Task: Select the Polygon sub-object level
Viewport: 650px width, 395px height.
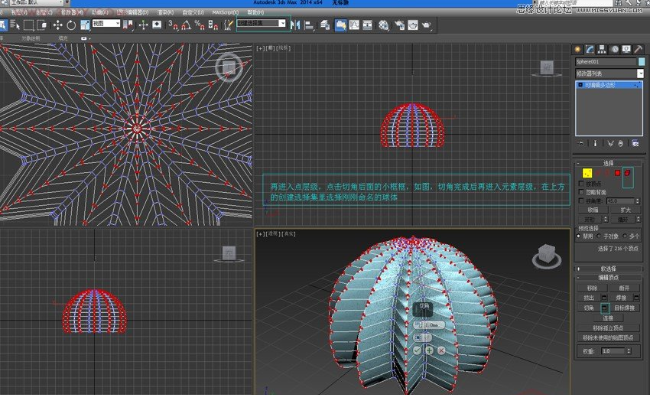Action: (617, 173)
